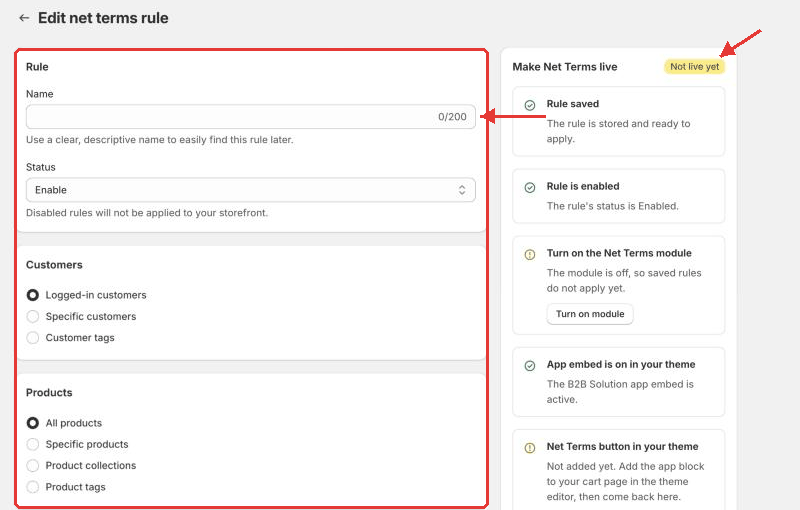Click the warning icon beside Net Terms button in your theme
The width and height of the screenshot is (800, 510).
click(x=530, y=448)
